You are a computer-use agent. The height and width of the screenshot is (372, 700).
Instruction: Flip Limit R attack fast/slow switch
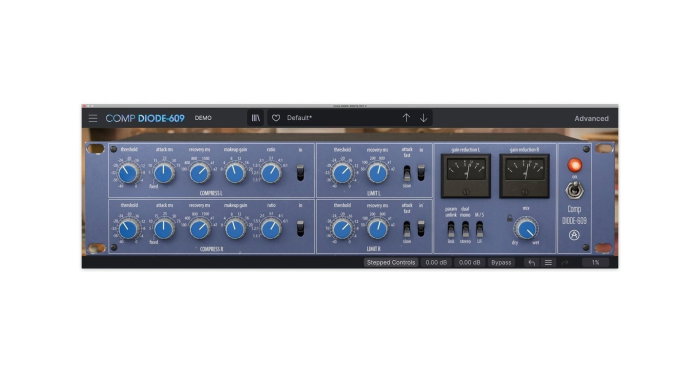click(x=407, y=229)
